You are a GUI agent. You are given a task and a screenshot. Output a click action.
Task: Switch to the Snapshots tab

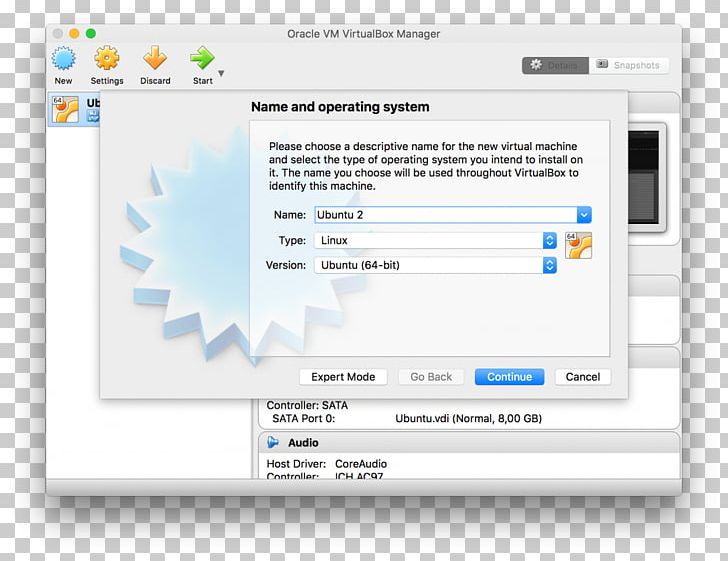pos(629,65)
